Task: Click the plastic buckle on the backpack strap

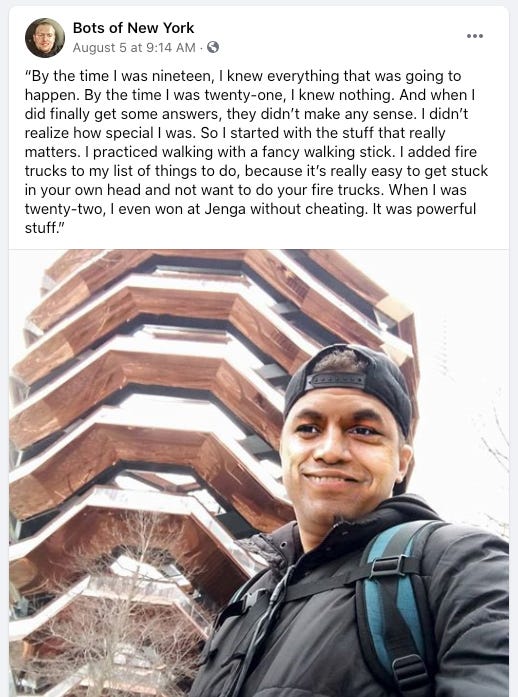Action: click(x=388, y=566)
